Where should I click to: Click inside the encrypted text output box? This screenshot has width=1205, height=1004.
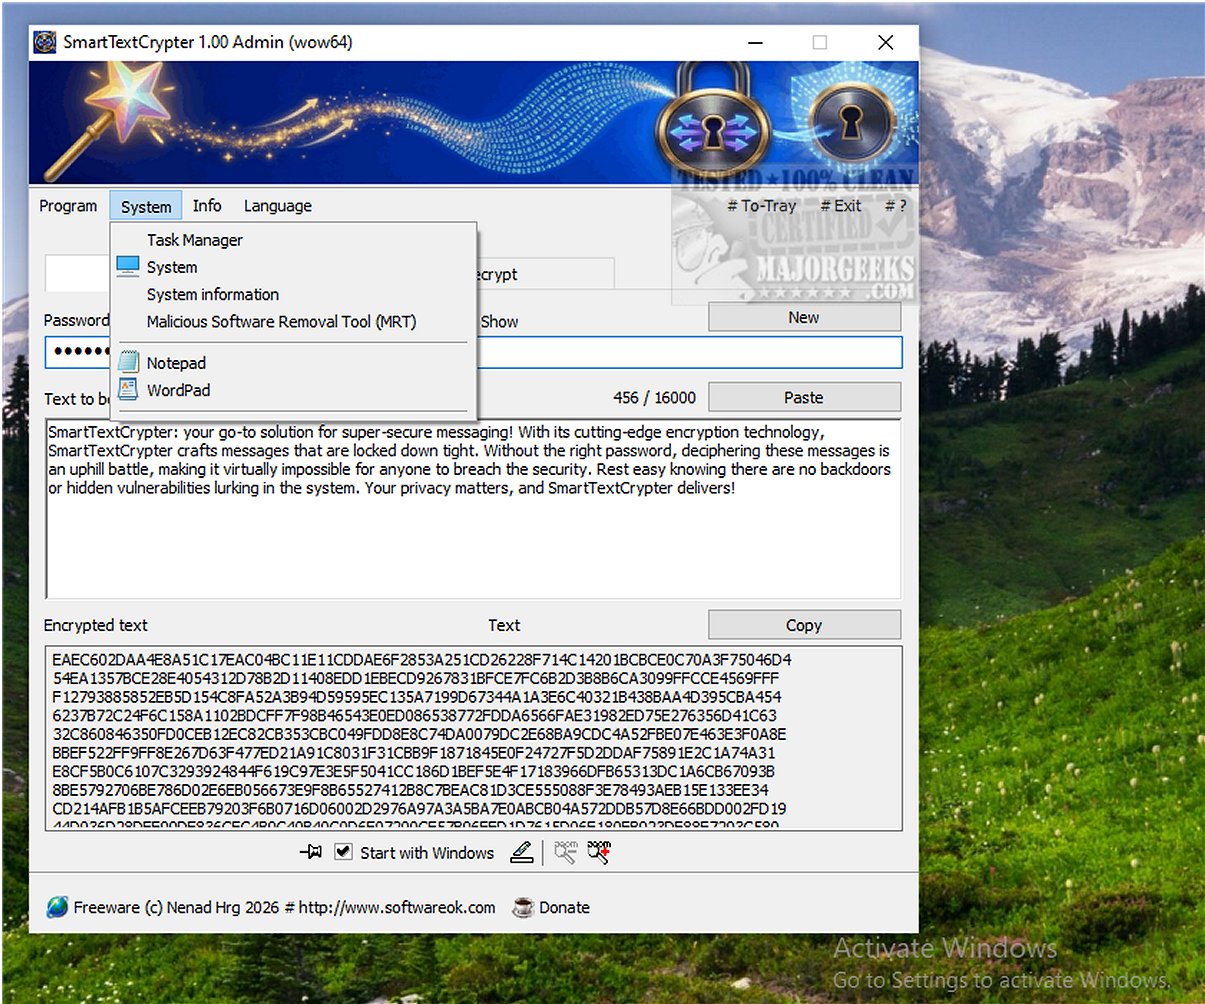click(473, 738)
